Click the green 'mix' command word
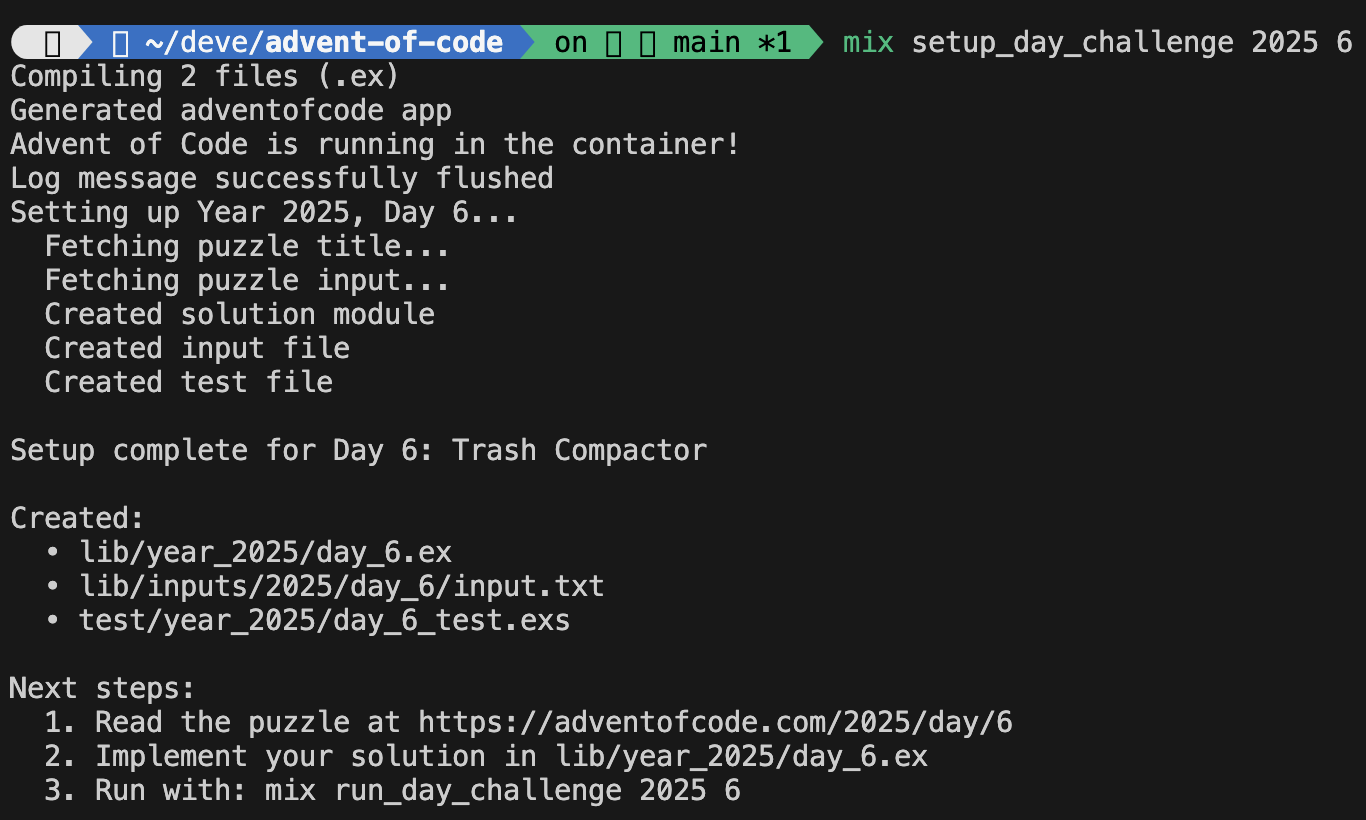Screen dimensions: 1366x820 (x=868, y=42)
